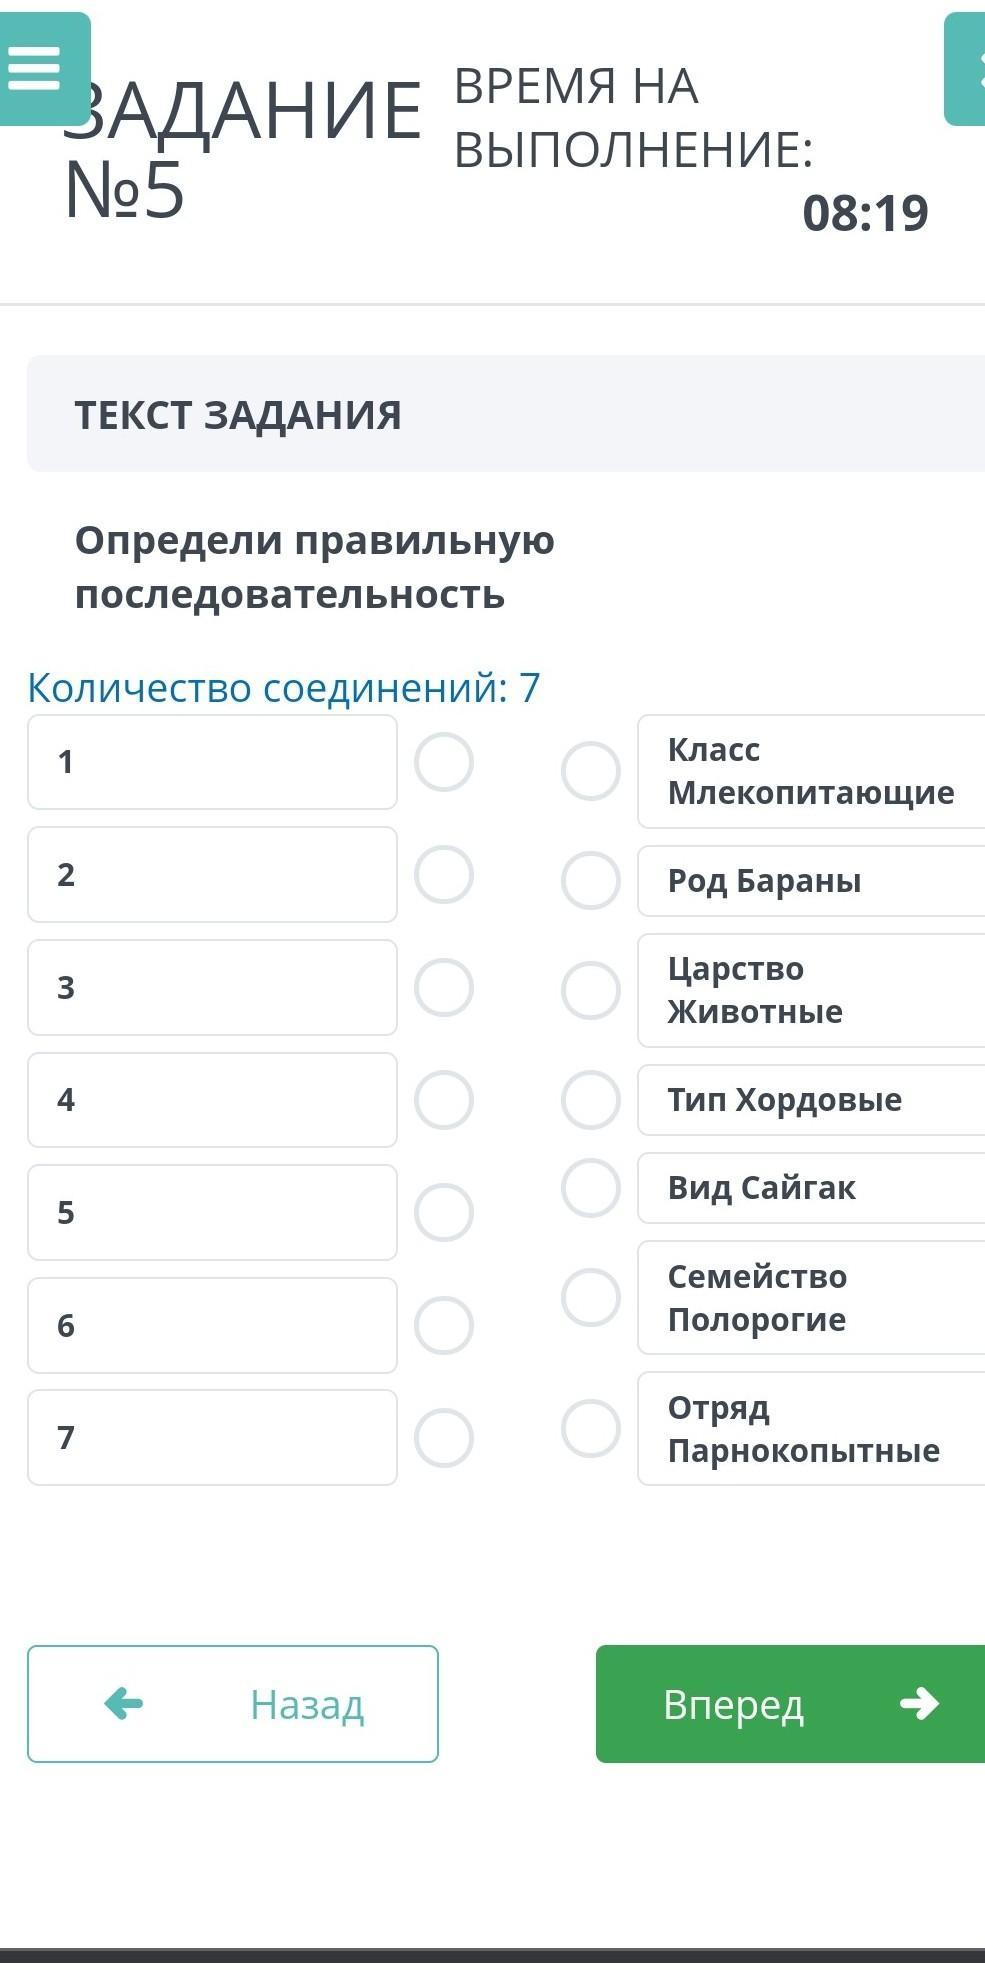This screenshot has height=1963, width=985.
Task: Select the connector circle next to box 1
Action: pos(444,762)
